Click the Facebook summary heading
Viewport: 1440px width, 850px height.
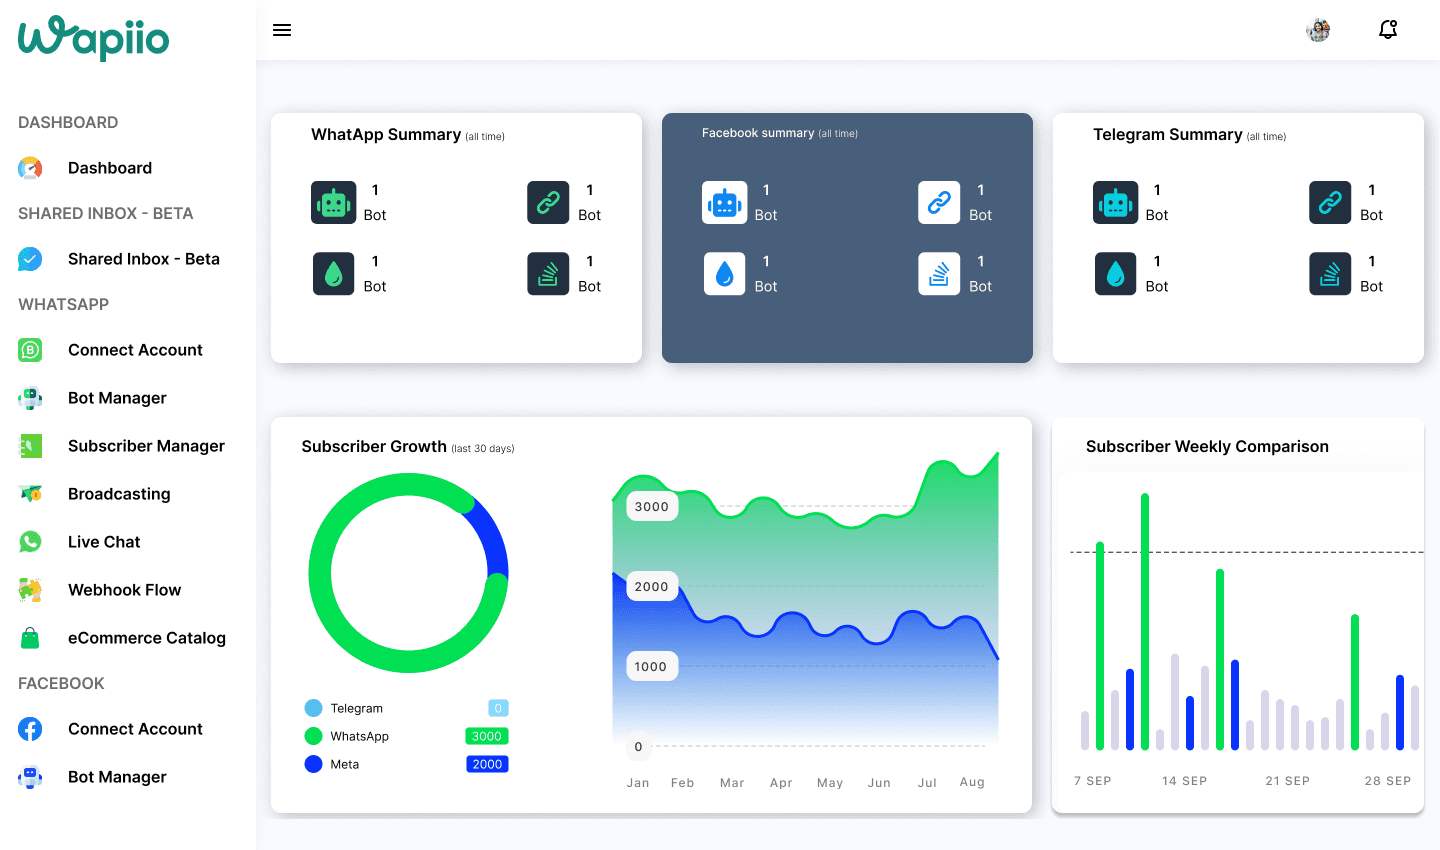[x=758, y=133]
